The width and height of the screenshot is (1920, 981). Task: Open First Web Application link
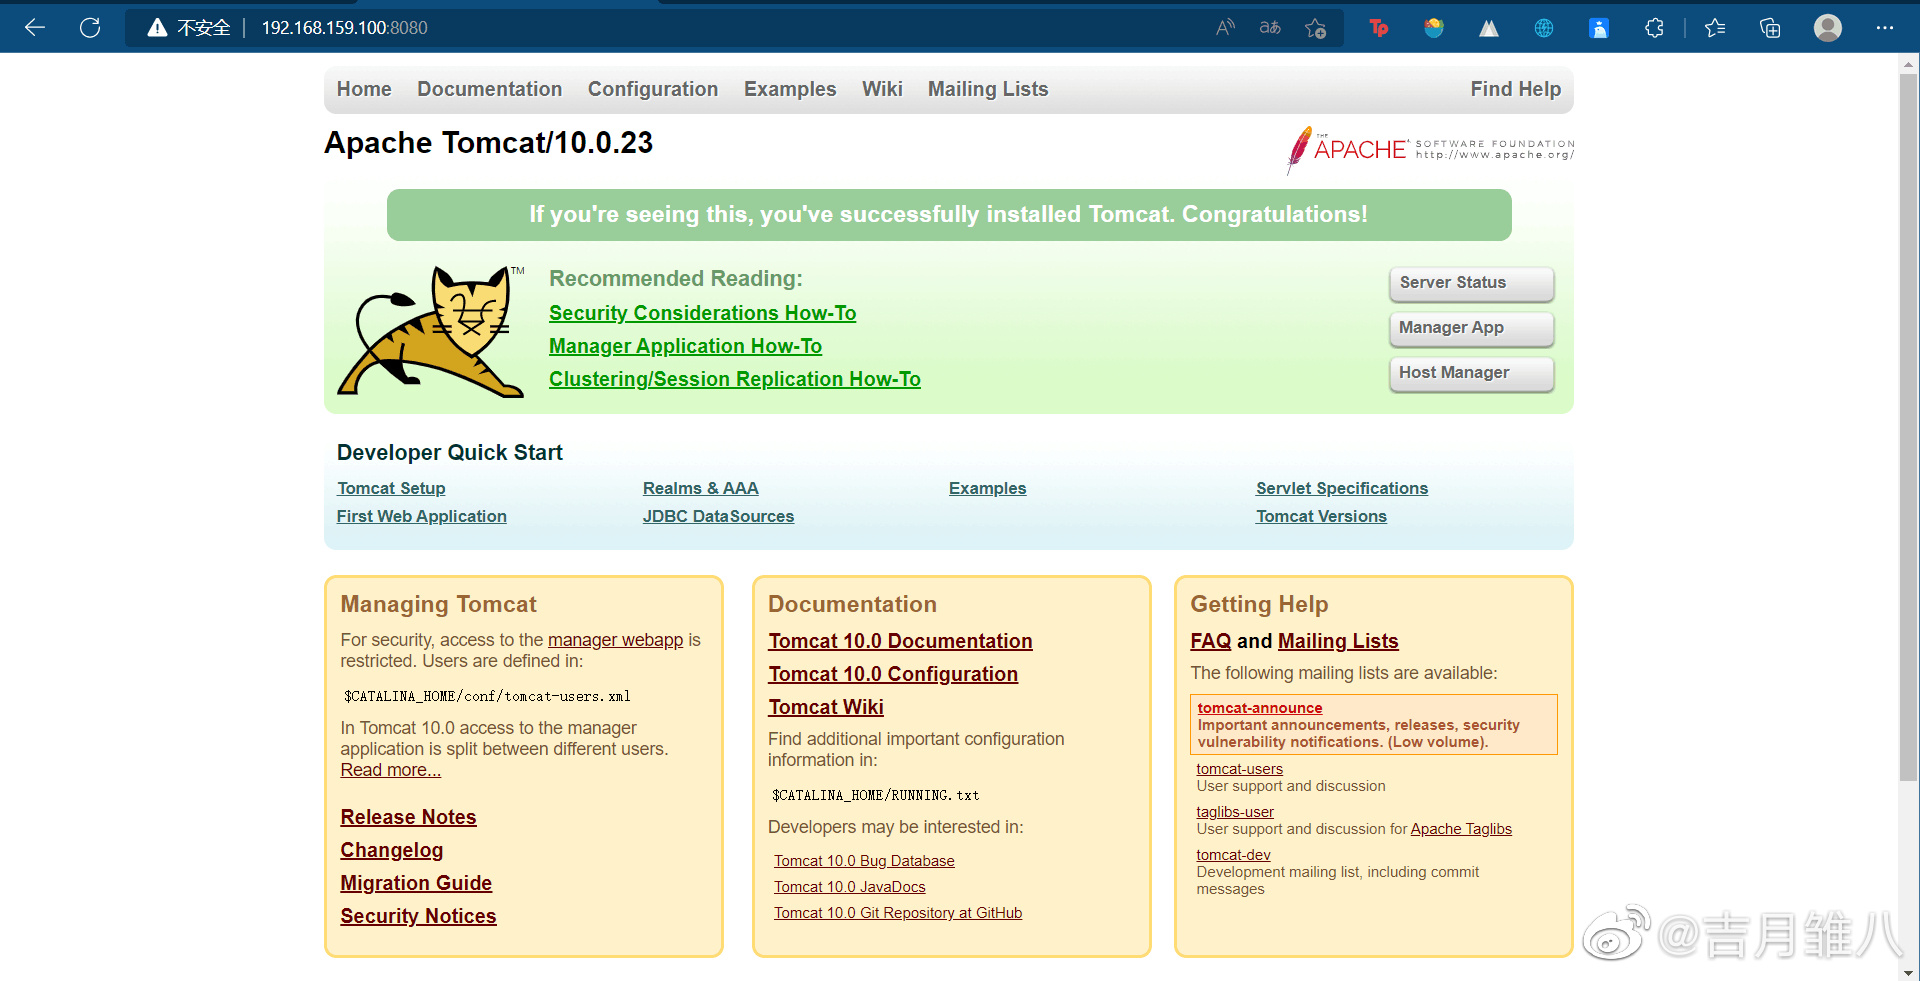tap(421, 516)
